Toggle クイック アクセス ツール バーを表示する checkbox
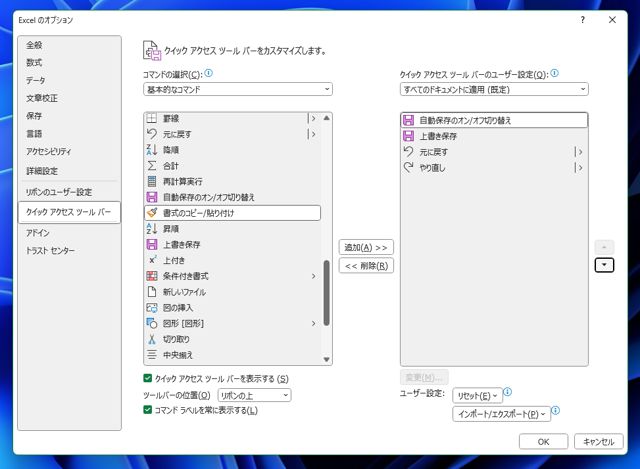 [x=148, y=378]
